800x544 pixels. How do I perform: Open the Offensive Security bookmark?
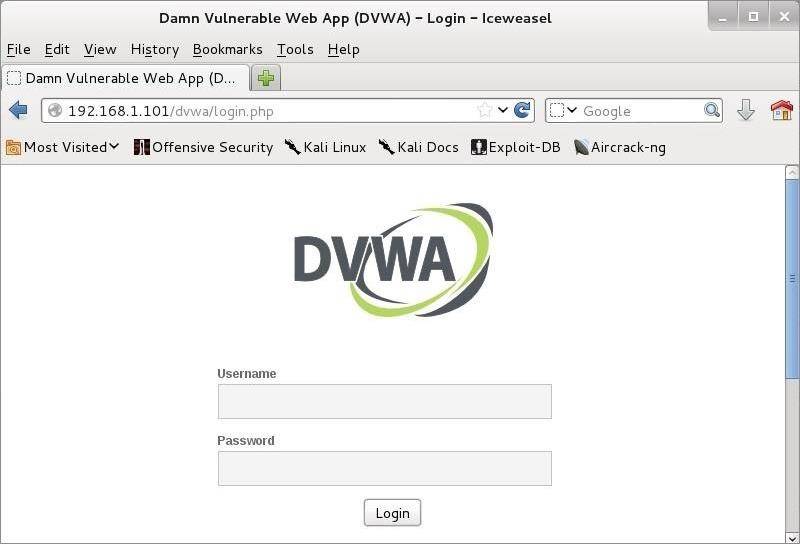203,147
